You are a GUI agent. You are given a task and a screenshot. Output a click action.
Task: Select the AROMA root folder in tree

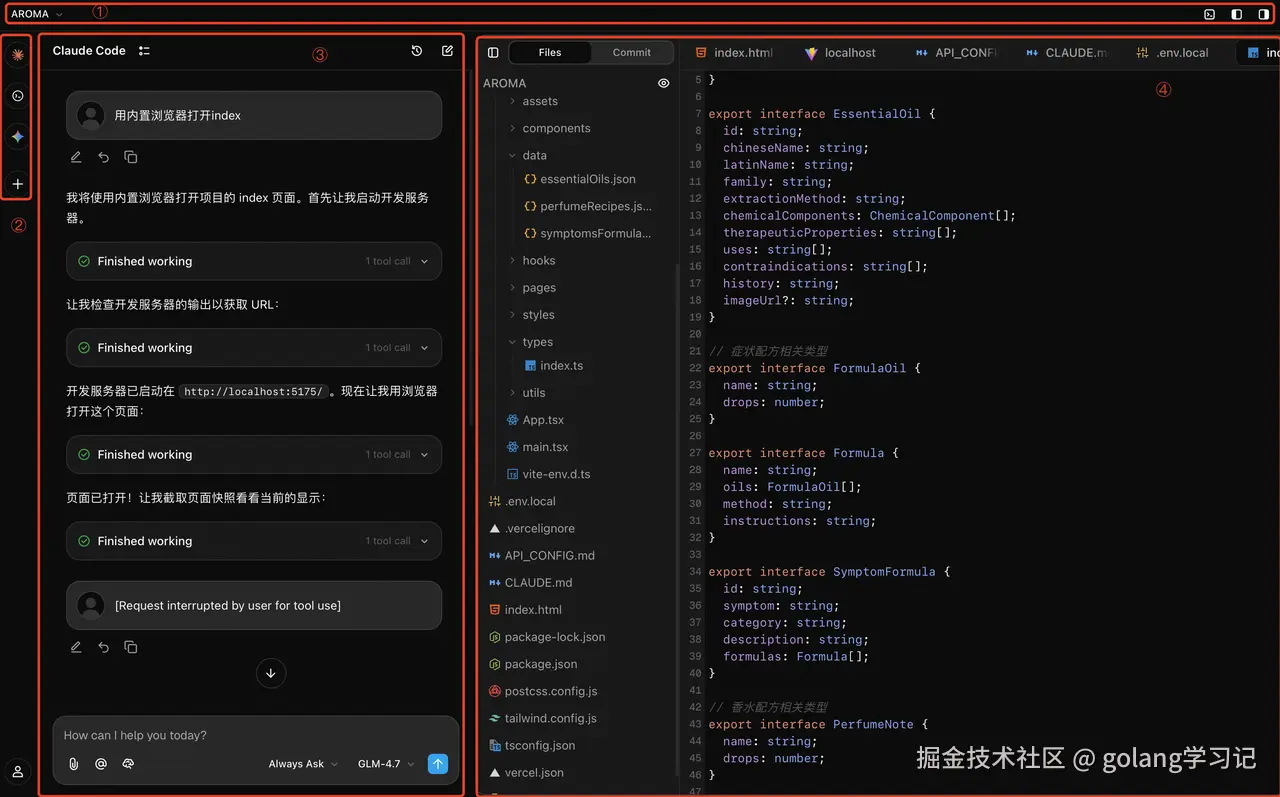coord(505,83)
